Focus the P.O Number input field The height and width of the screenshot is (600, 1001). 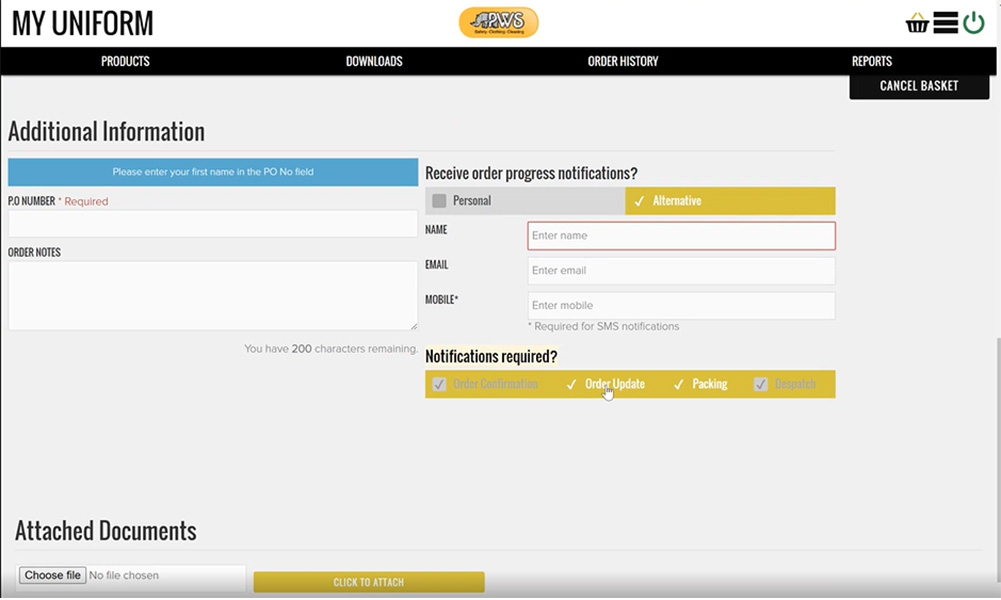tap(212, 223)
